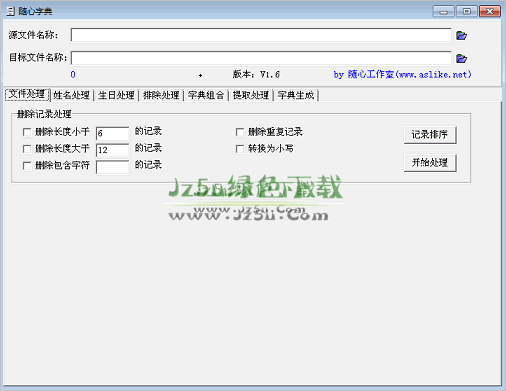
Task: Close the 随心字典 window
Action: coord(490,11)
